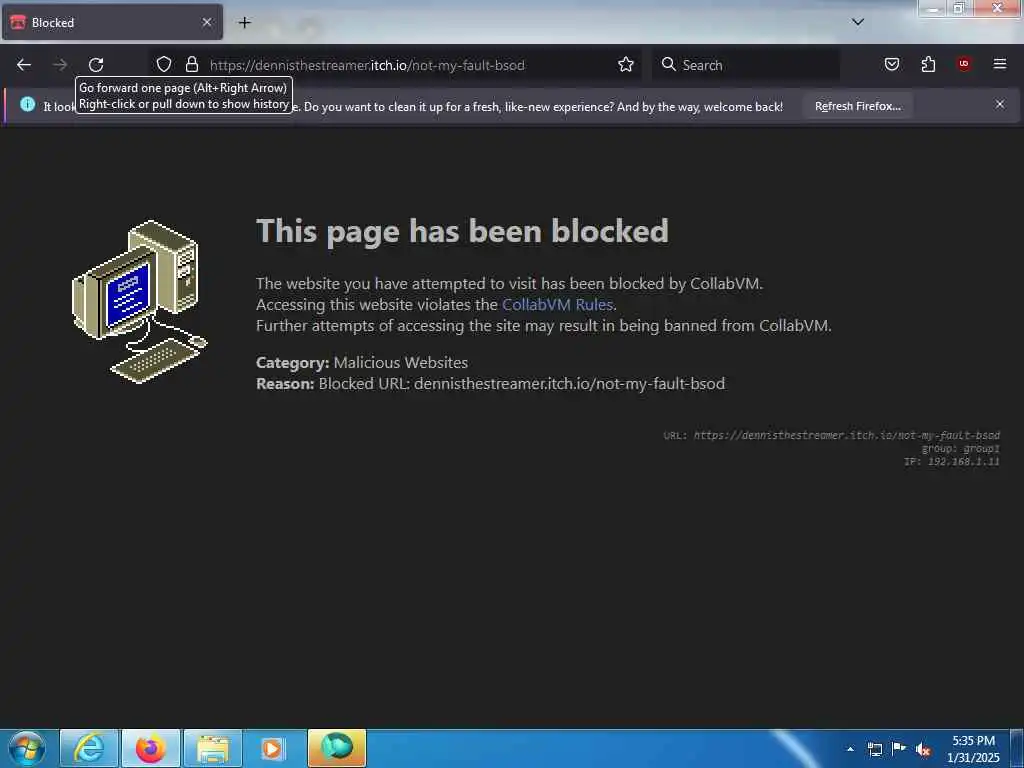
Task: Open the Extensions puzzle icon
Action: coord(928,64)
